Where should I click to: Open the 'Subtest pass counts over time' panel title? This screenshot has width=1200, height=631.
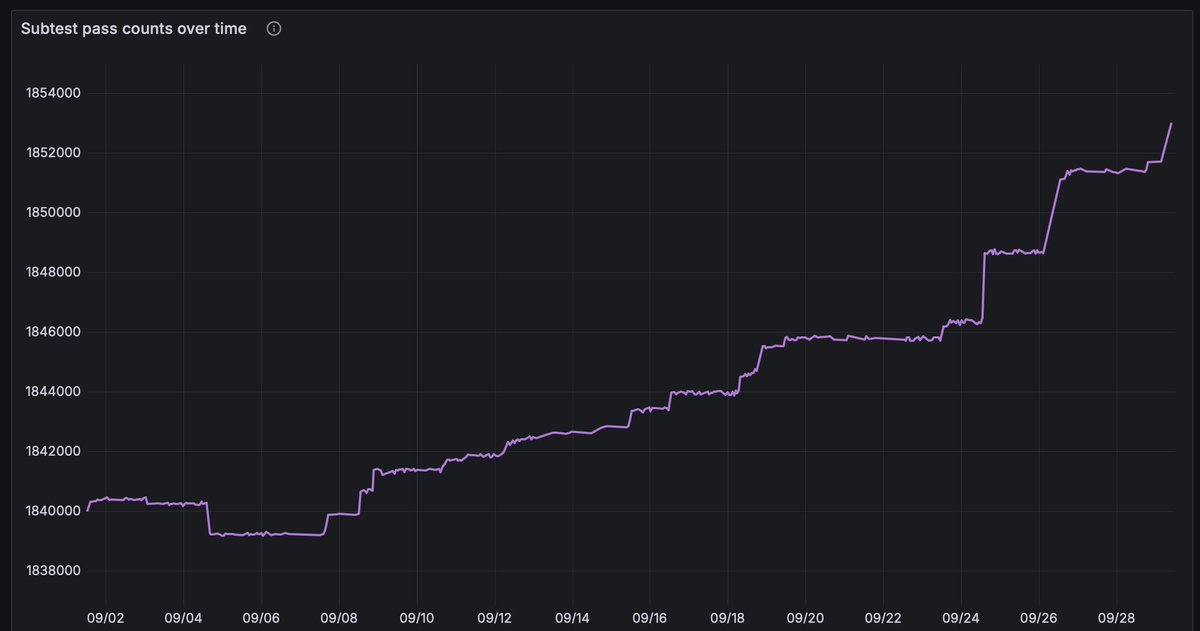[134, 29]
